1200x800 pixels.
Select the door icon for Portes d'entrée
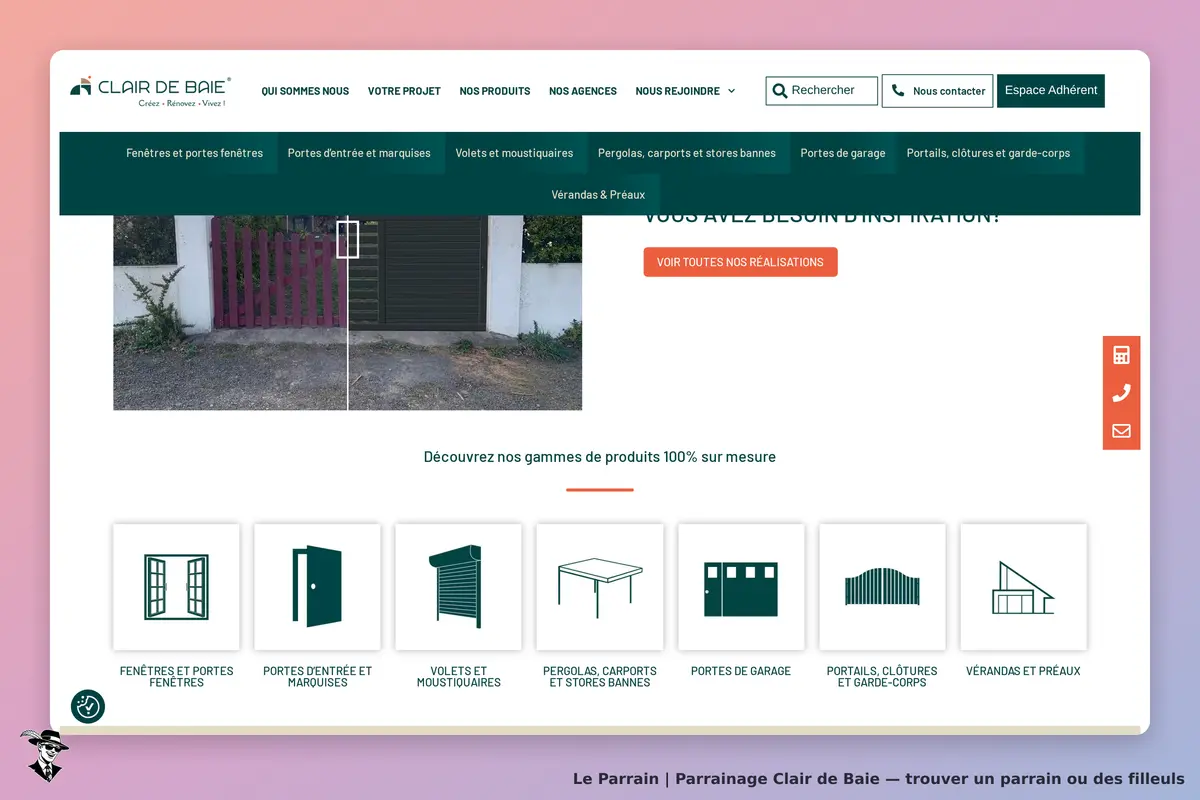tap(317, 587)
